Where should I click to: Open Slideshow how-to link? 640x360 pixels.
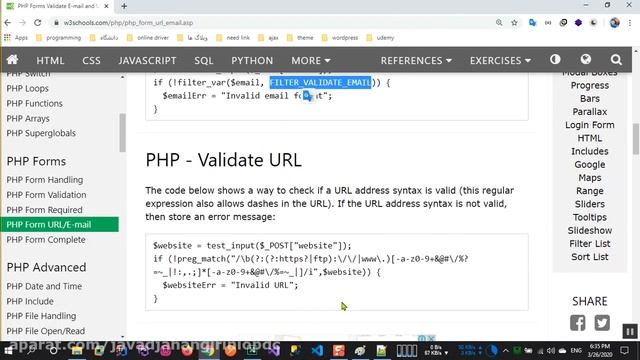pos(589,231)
